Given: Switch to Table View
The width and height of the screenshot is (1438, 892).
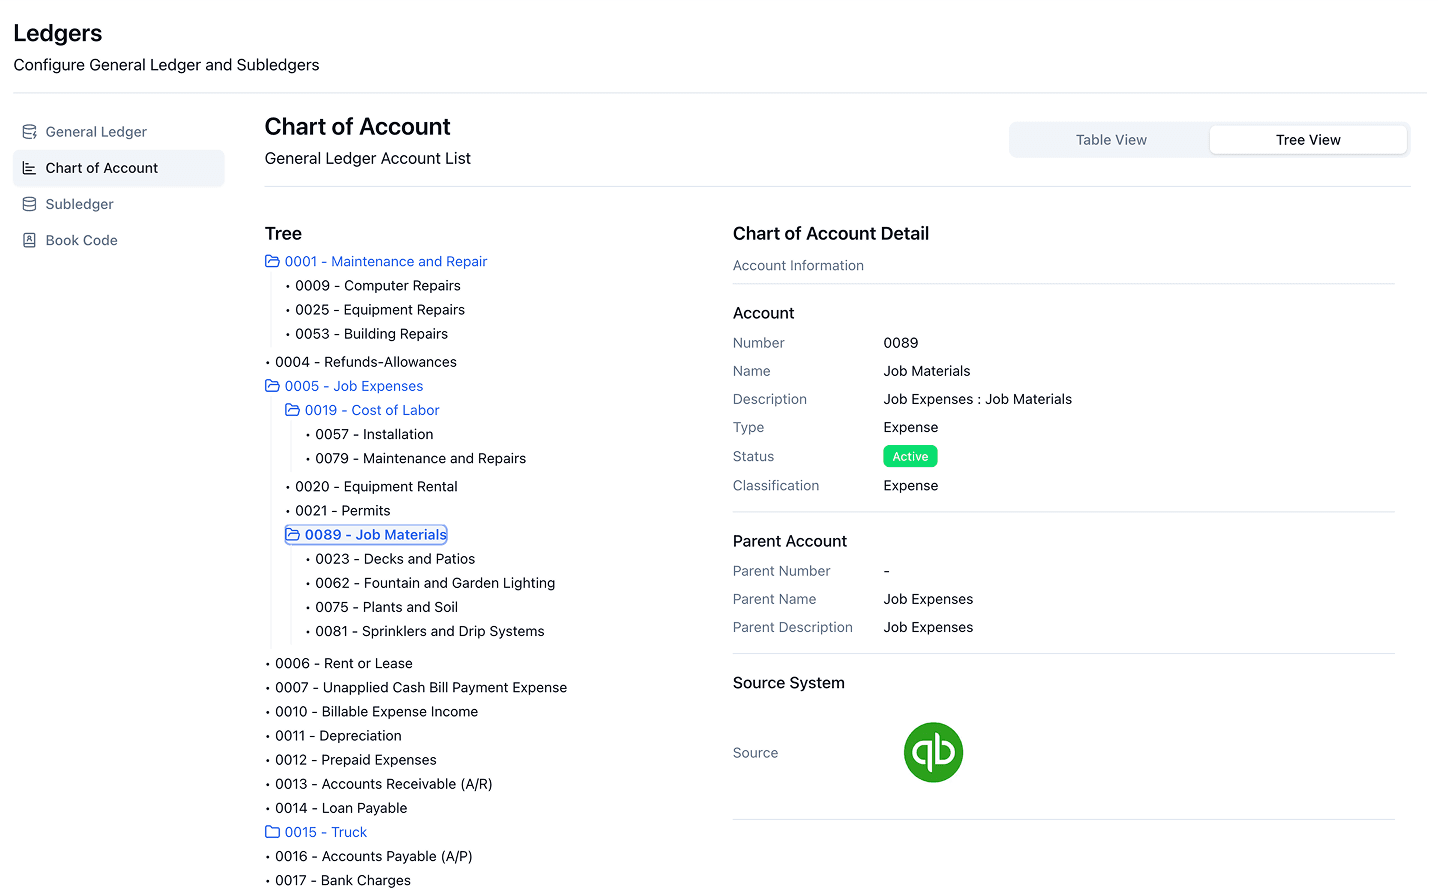Looking at the screenshot, I should point(1111,140).
